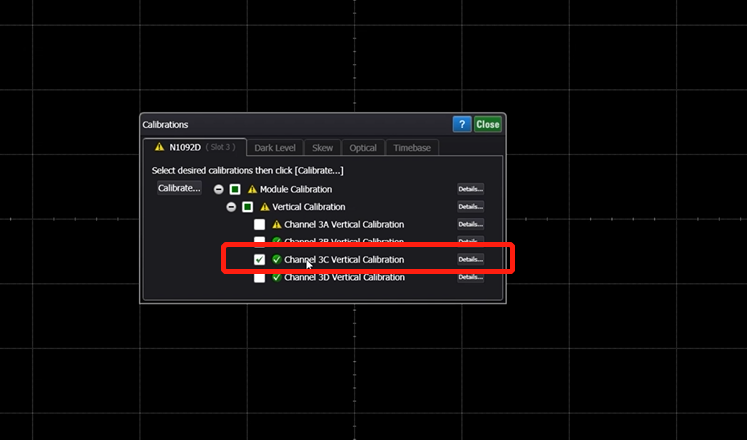Image resolution: width=747 pixels, height=440 pixels.
Task: Select the N1092D Slot 3 tab
Action: (x=195, y=147)
